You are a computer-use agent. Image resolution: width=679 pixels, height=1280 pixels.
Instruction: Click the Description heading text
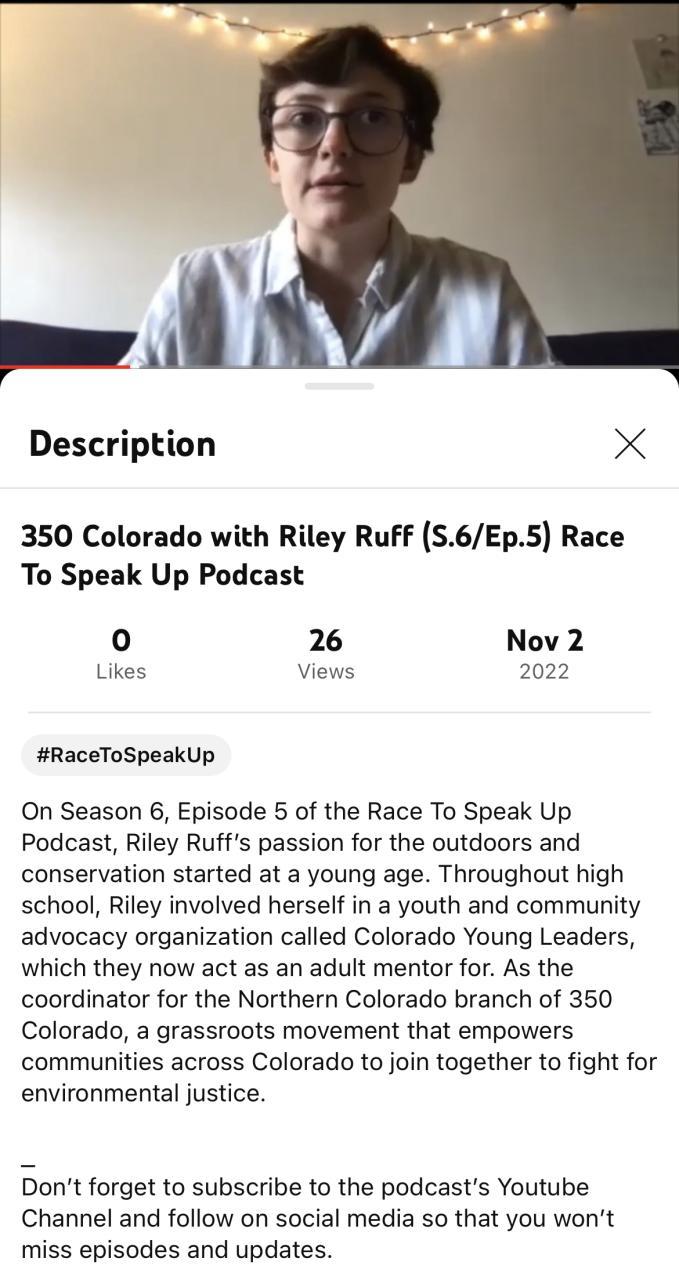coord(122,444)
